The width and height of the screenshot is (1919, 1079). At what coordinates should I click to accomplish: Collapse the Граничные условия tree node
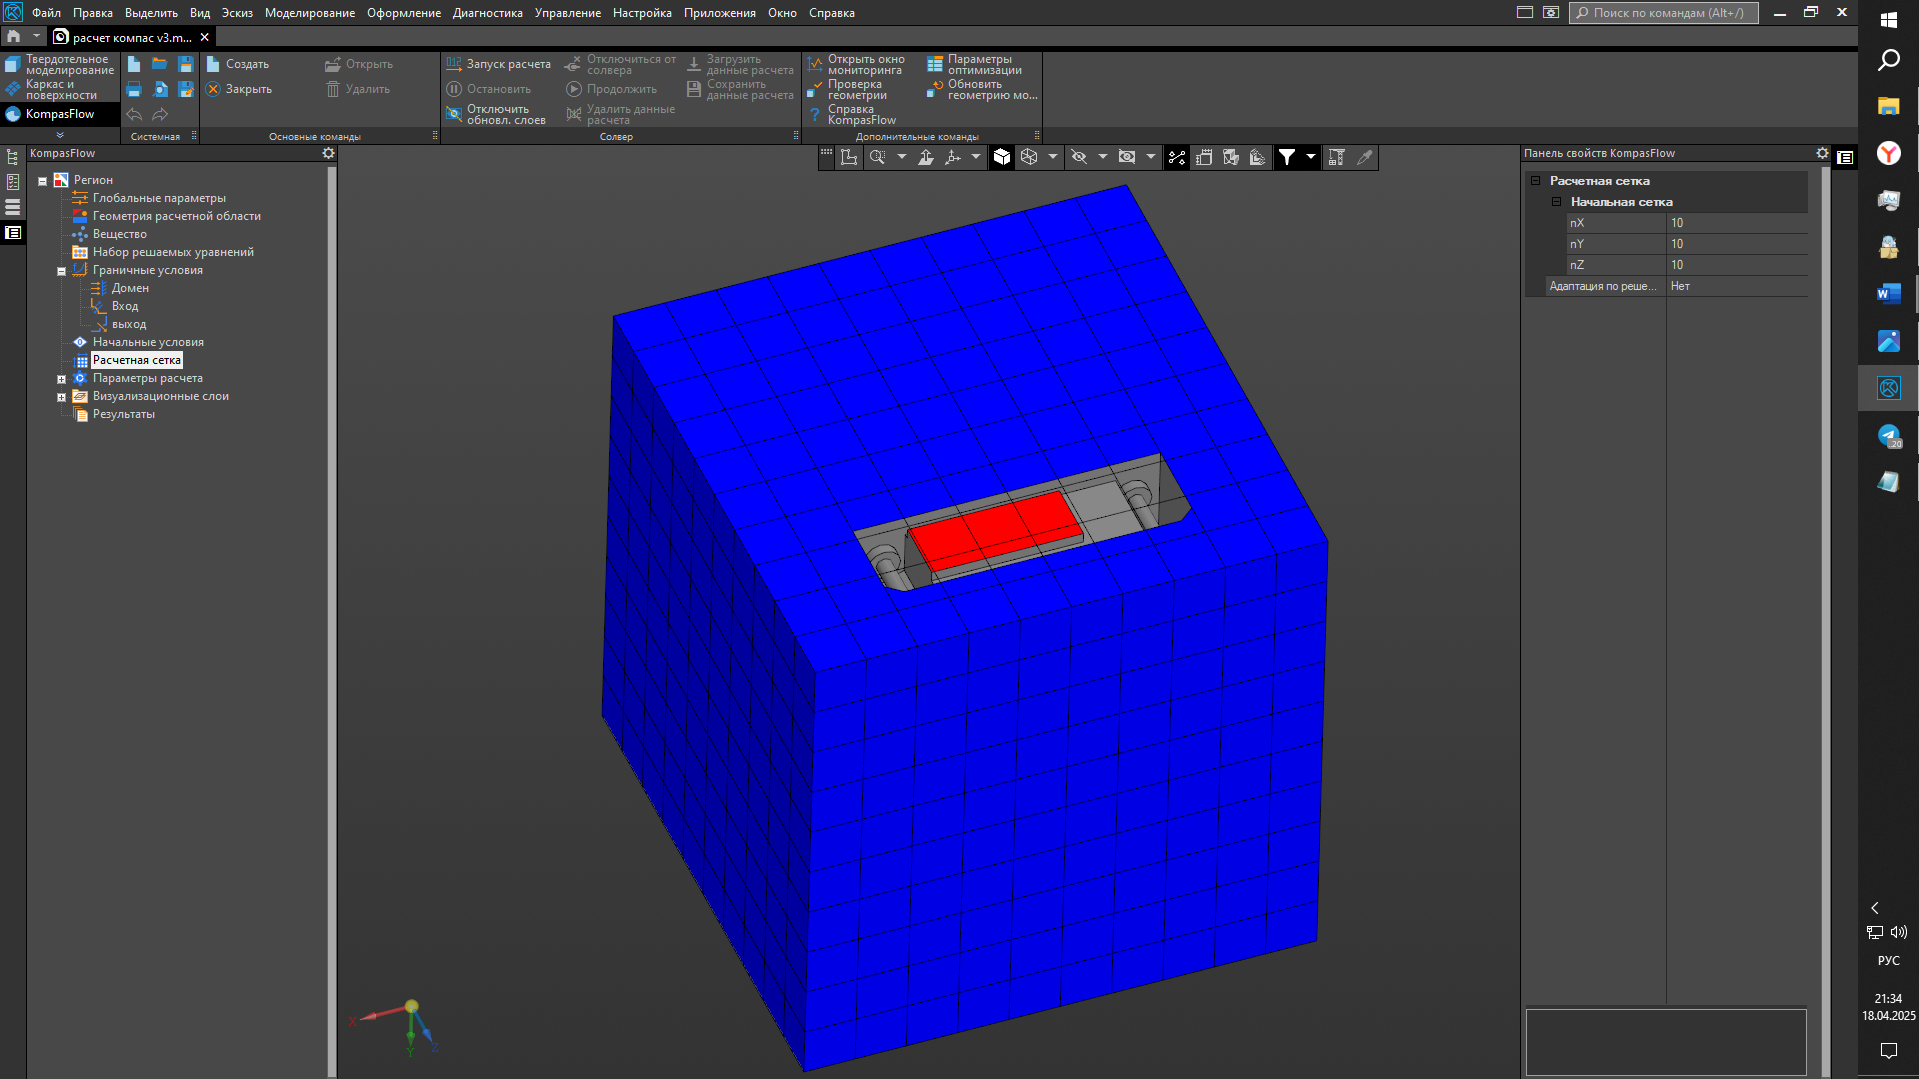click(61, 271)
